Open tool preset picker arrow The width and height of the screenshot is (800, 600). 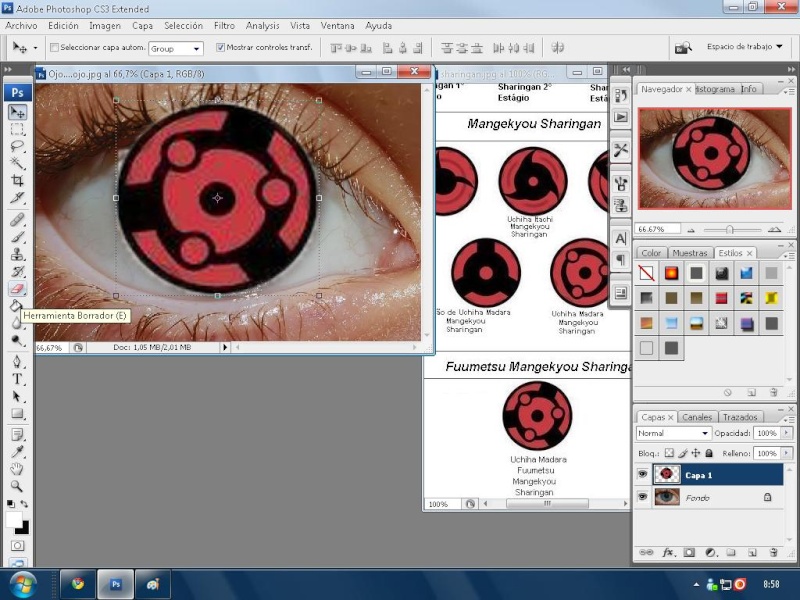point(35,48)
